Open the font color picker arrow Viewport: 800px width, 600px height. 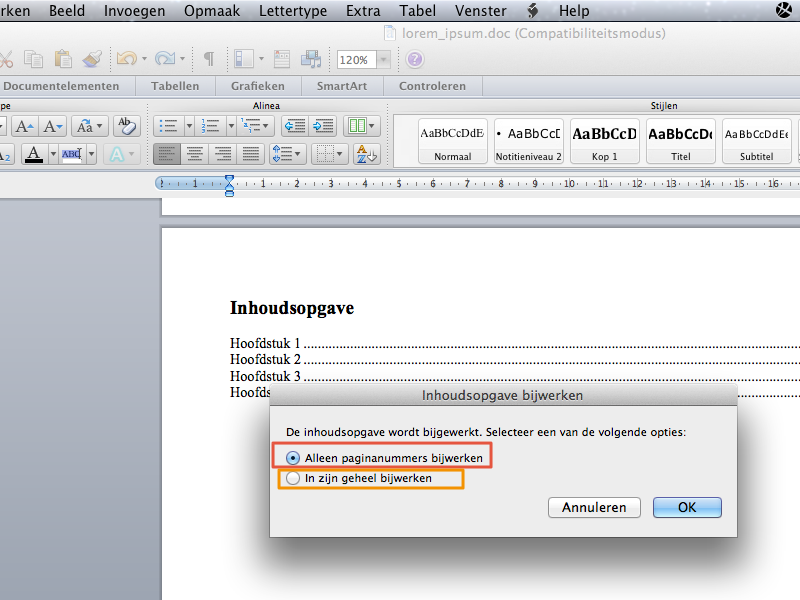53,154
